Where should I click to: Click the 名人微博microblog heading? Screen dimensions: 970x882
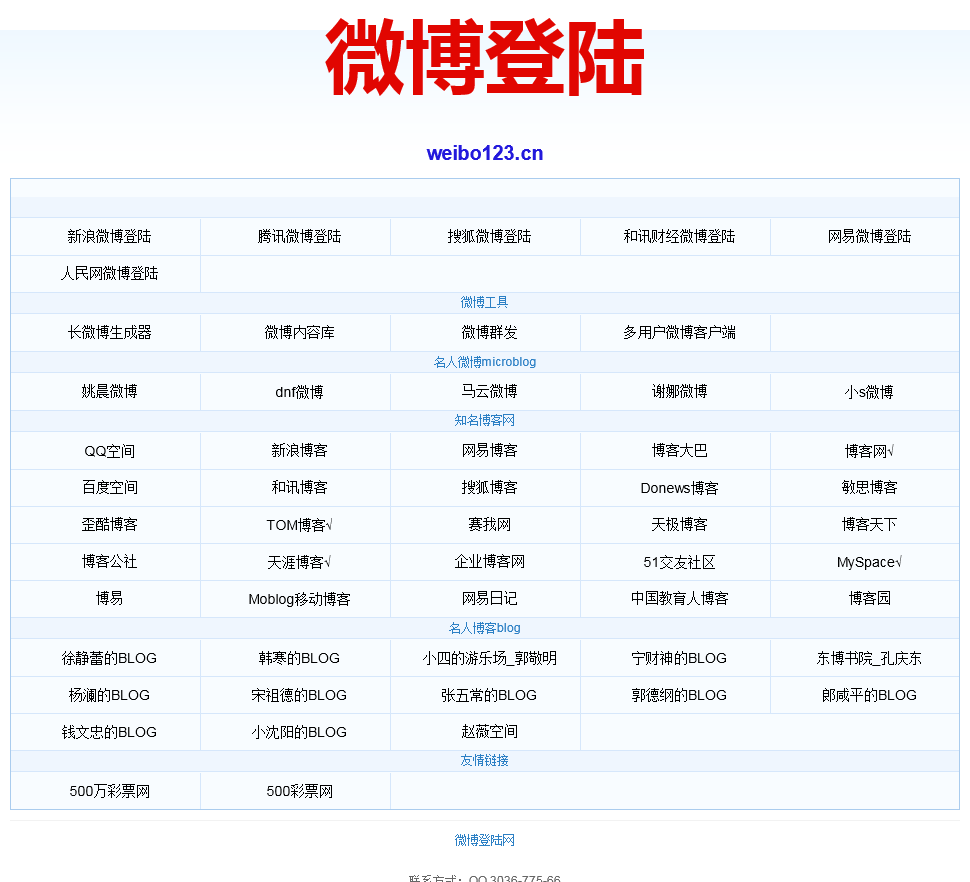coord(484,362)
